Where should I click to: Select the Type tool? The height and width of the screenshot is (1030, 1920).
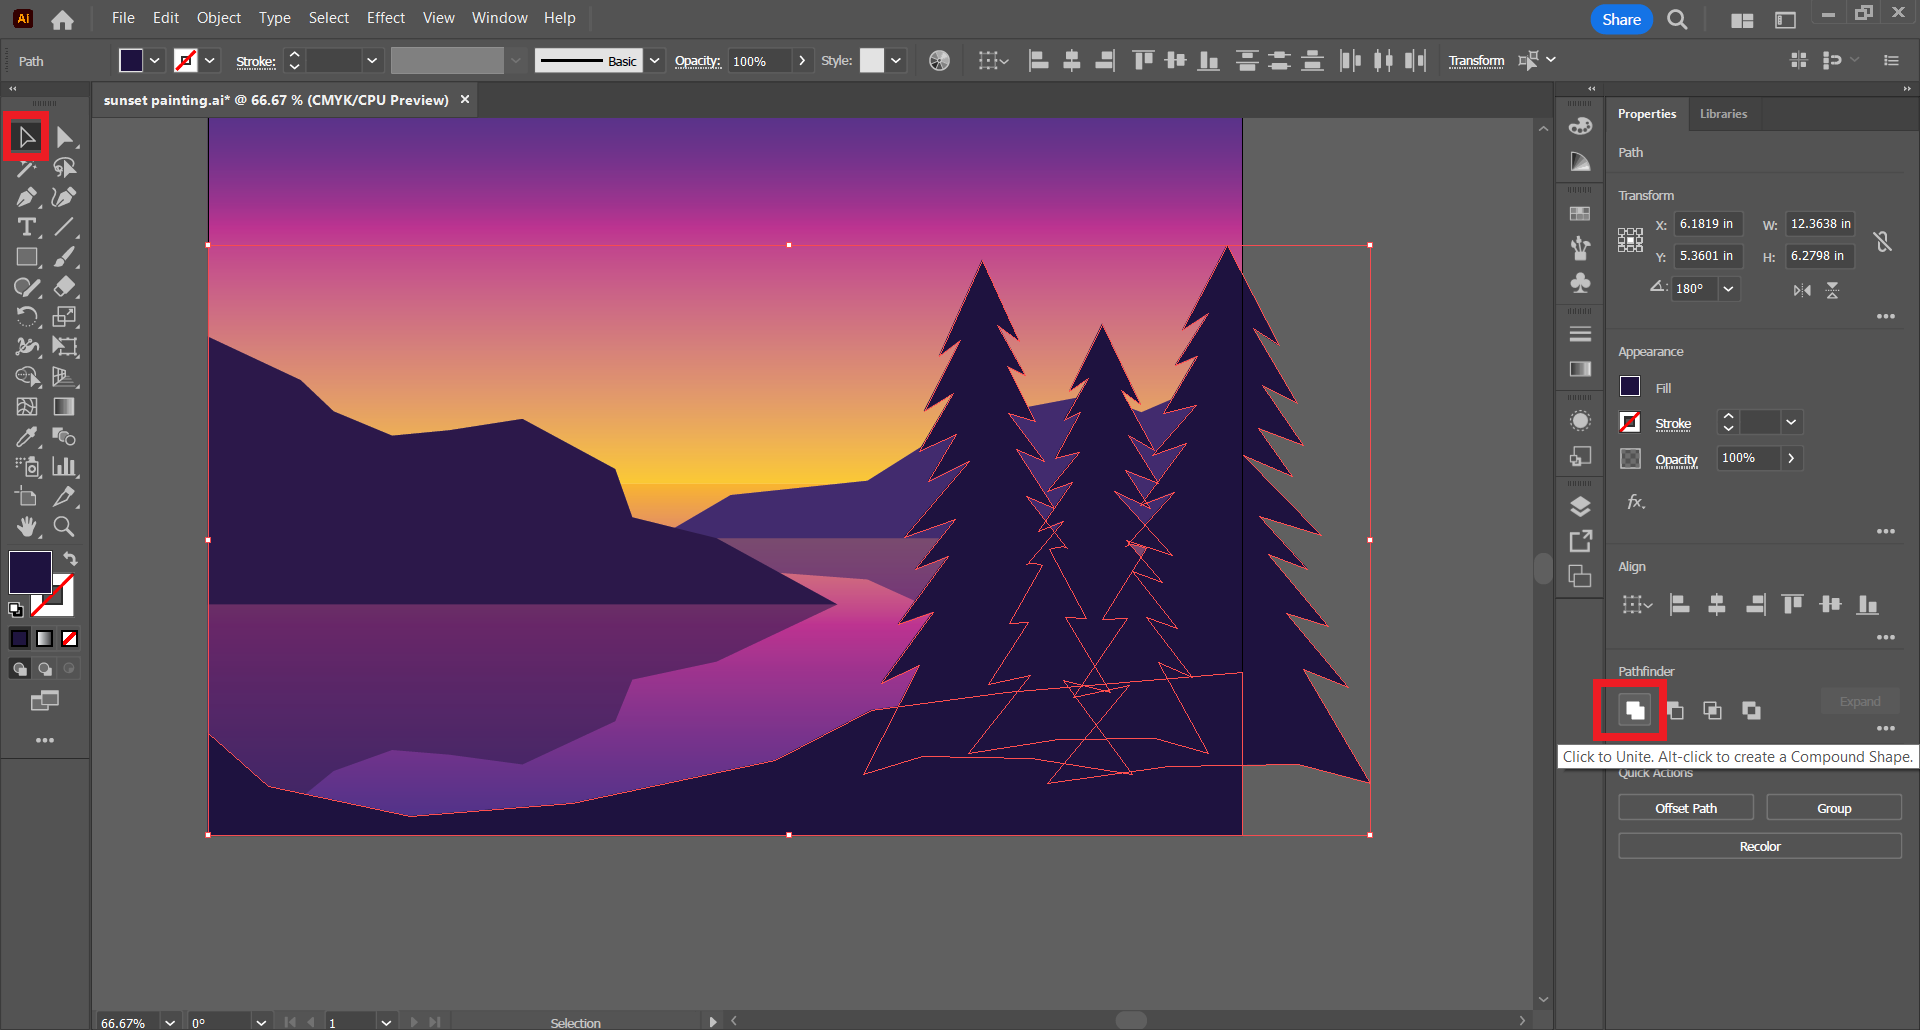[27, 228]
